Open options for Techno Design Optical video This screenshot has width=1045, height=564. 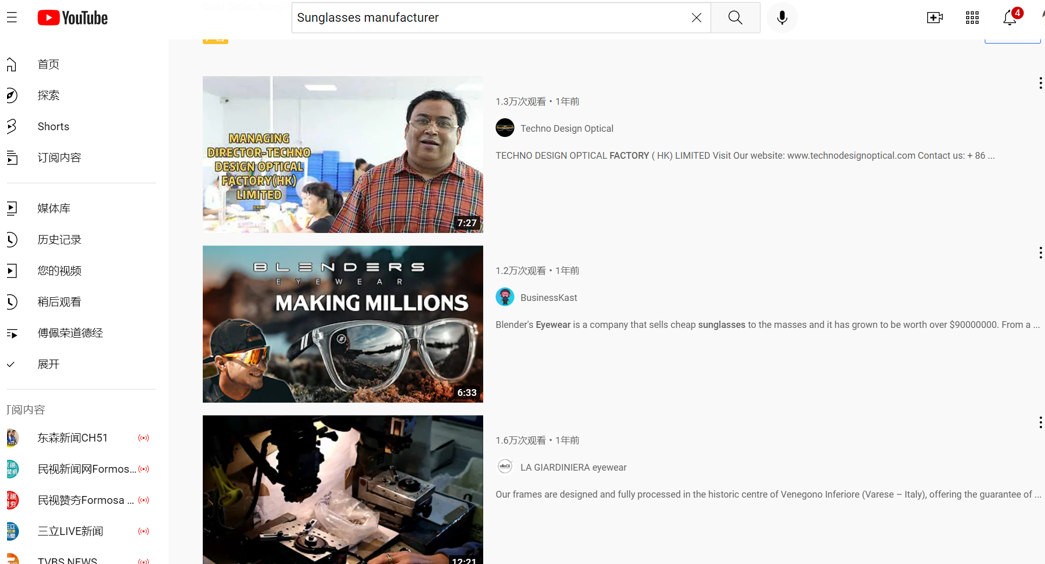pos(1039,84)
